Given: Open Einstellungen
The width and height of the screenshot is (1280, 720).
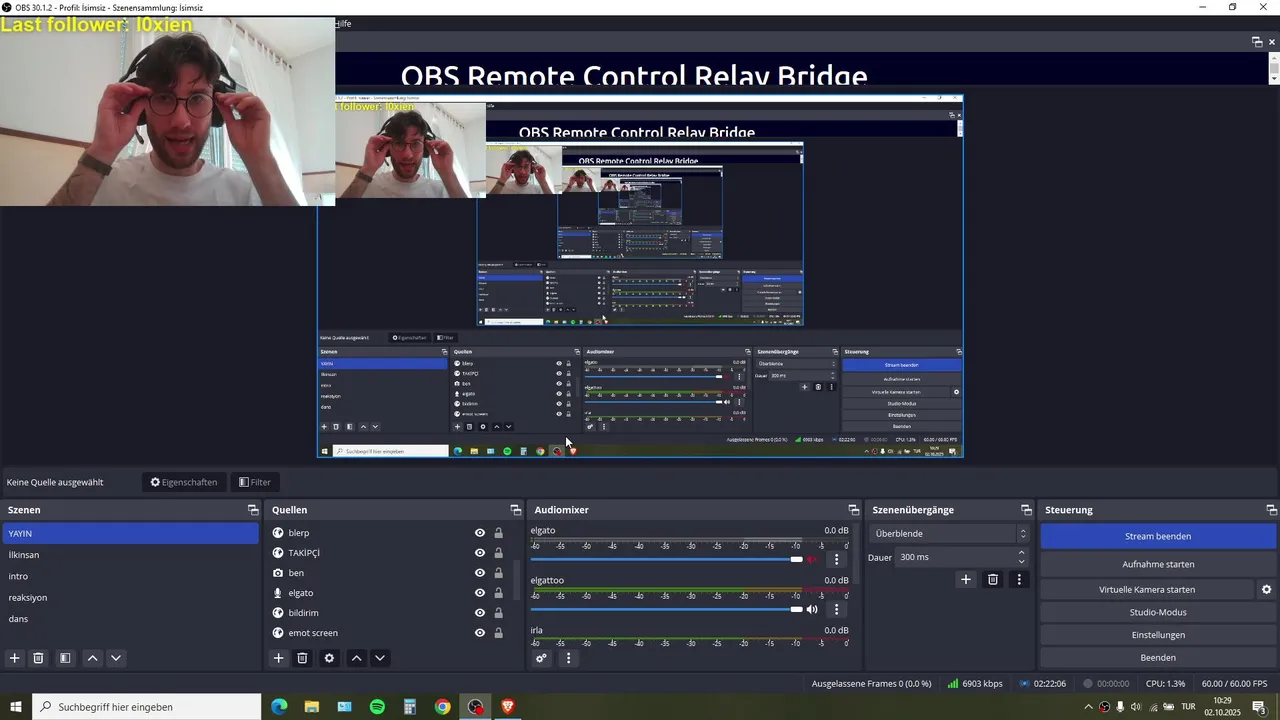Looking at the screenshot, I should pos(1158,635).
